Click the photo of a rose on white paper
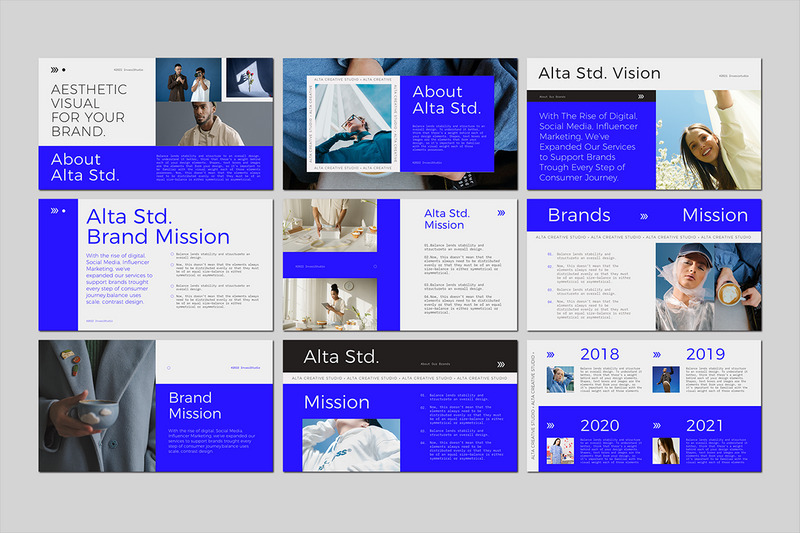Image resolution: width=800 pixels, height=533 pixels. (250, 78)
